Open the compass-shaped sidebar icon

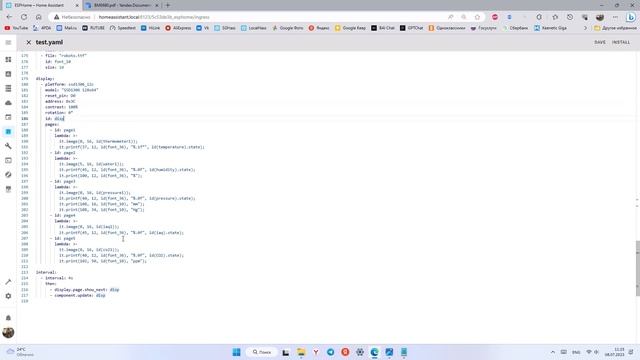coord(8,175)
